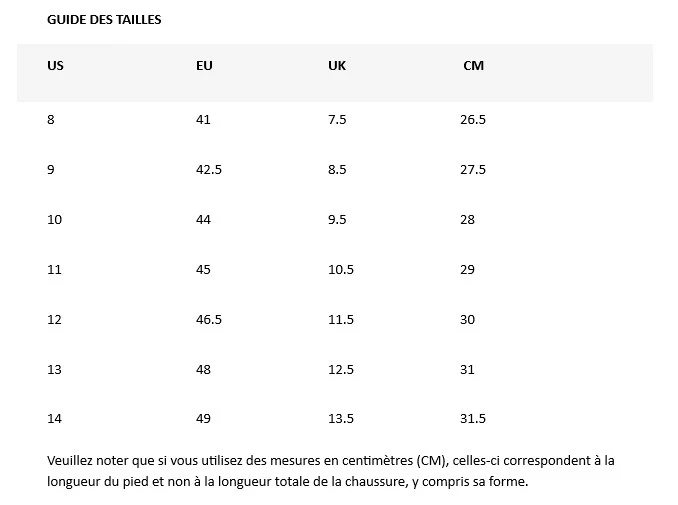The width and height of the screenshot is (678, 505).
Task: Click the US column header
Action: coord(55,66)
